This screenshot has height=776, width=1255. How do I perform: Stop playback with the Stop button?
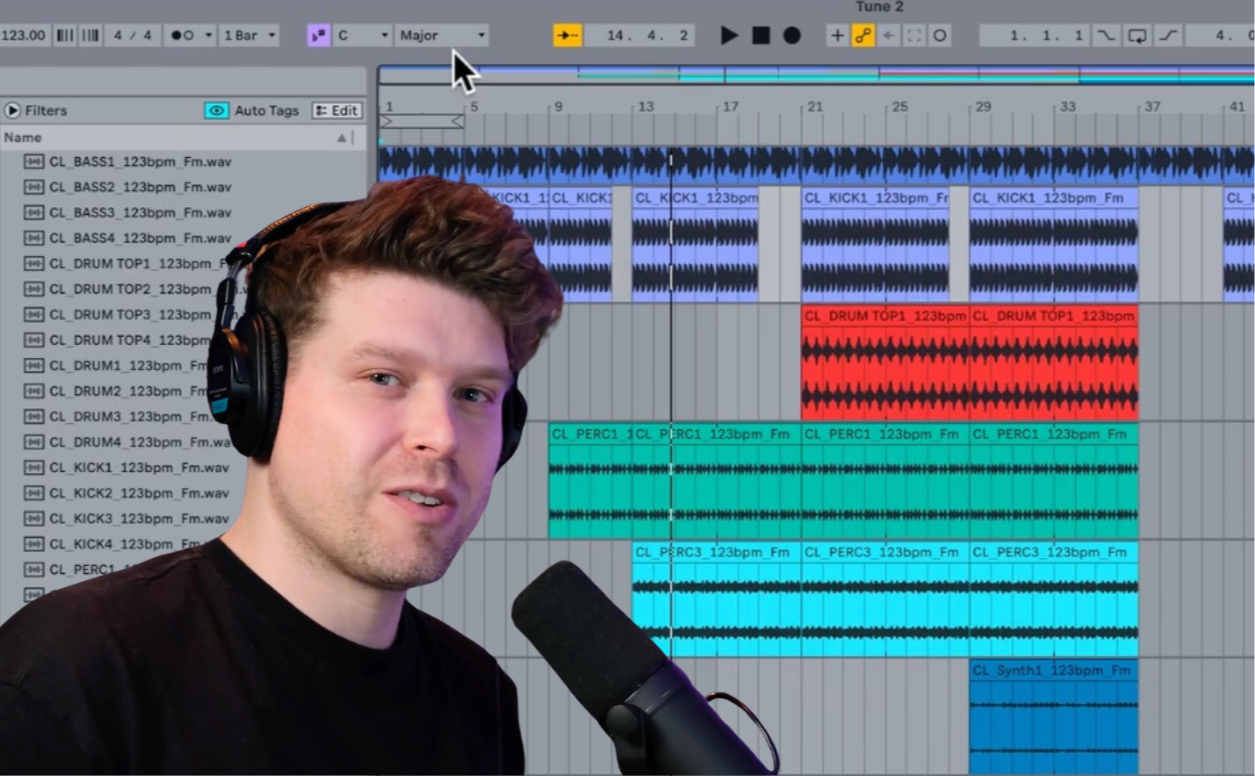pyautogui.click(x=761, y=35)
